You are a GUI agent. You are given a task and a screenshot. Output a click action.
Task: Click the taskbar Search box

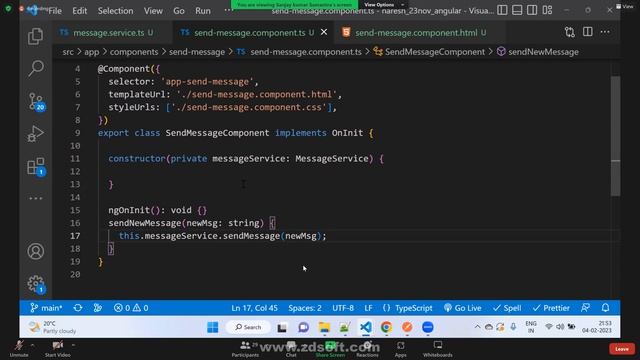(x=248, y=327)
